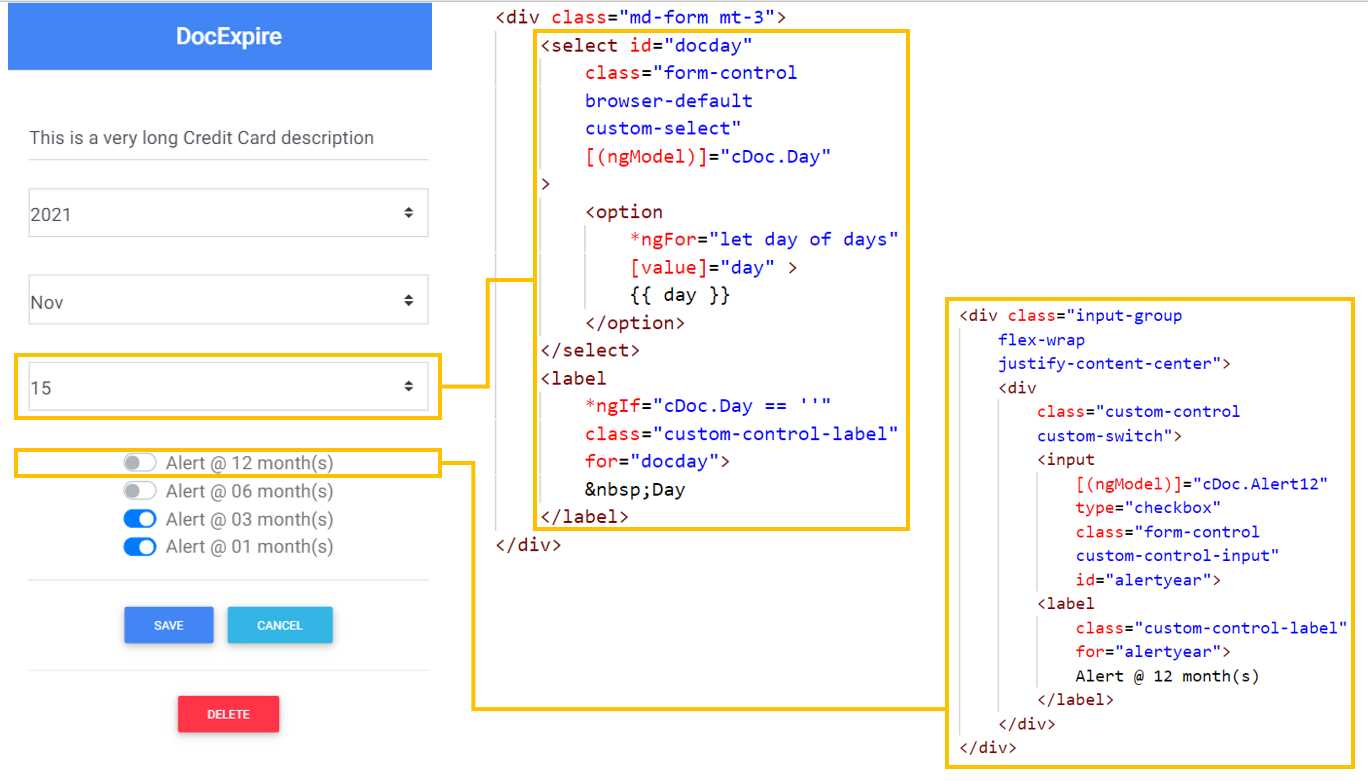
Task: Disable the Alert @ 03 month(s) switch
Action: pos(139,519)
